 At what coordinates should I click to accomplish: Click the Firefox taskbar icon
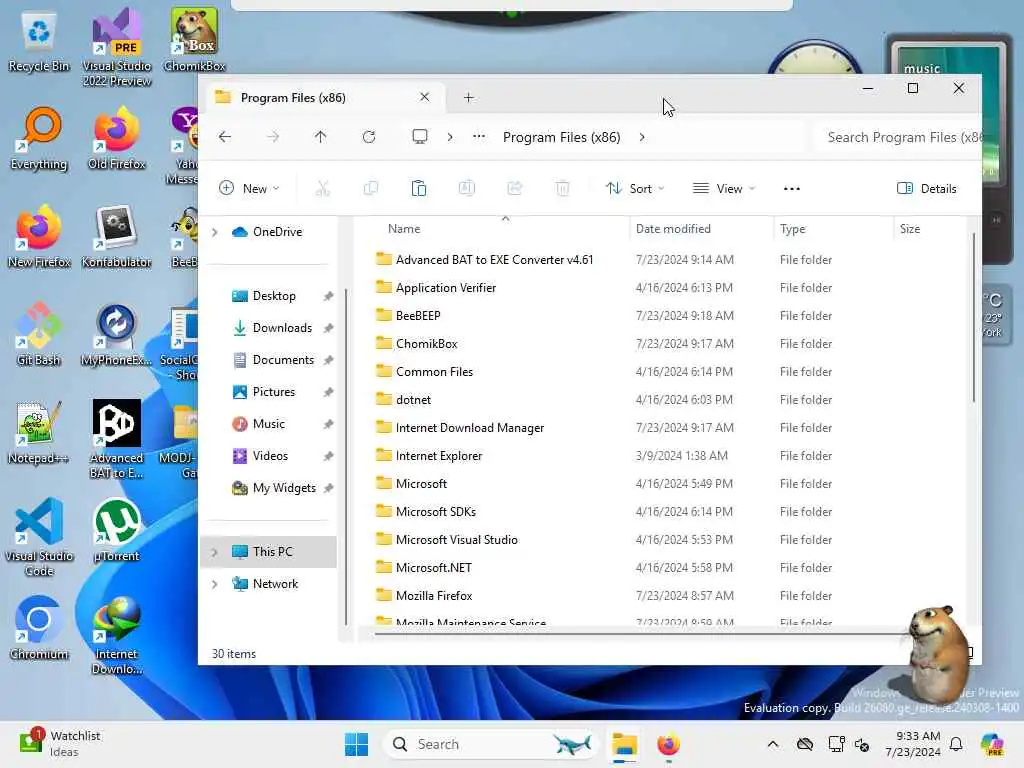point(668,744)
